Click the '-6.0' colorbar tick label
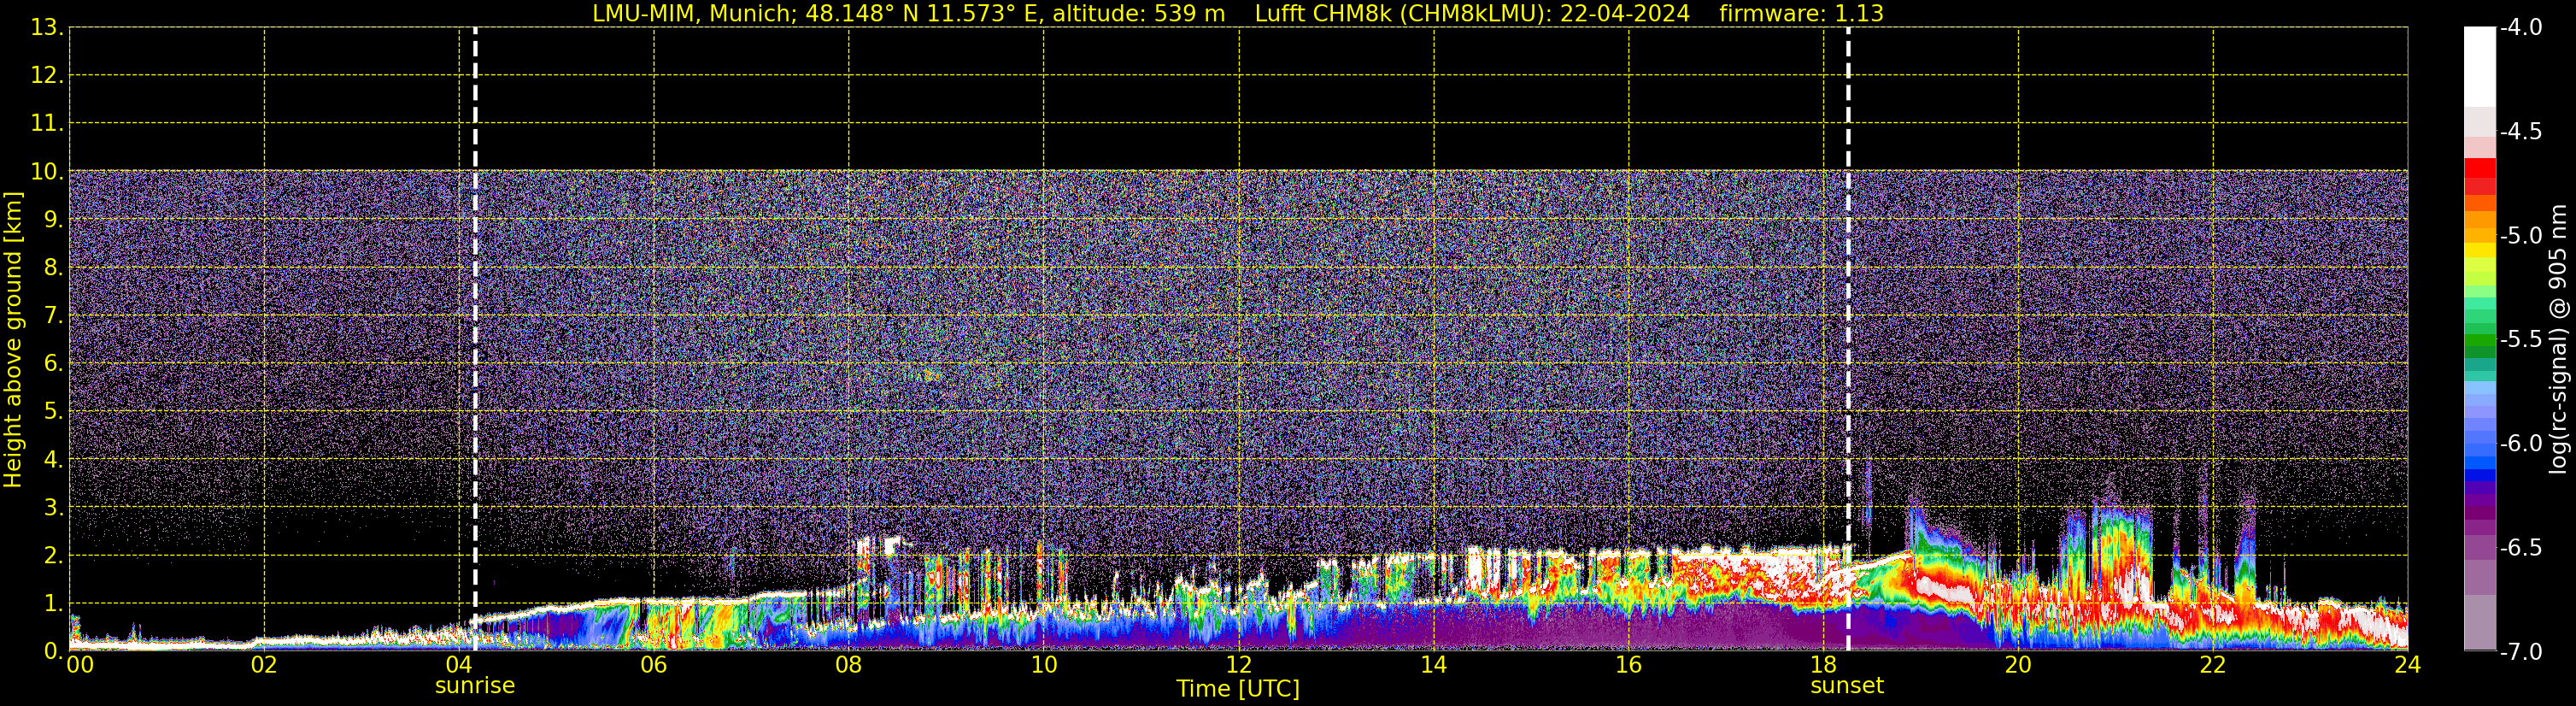The image size is (2576, 706). point(2520,444)
